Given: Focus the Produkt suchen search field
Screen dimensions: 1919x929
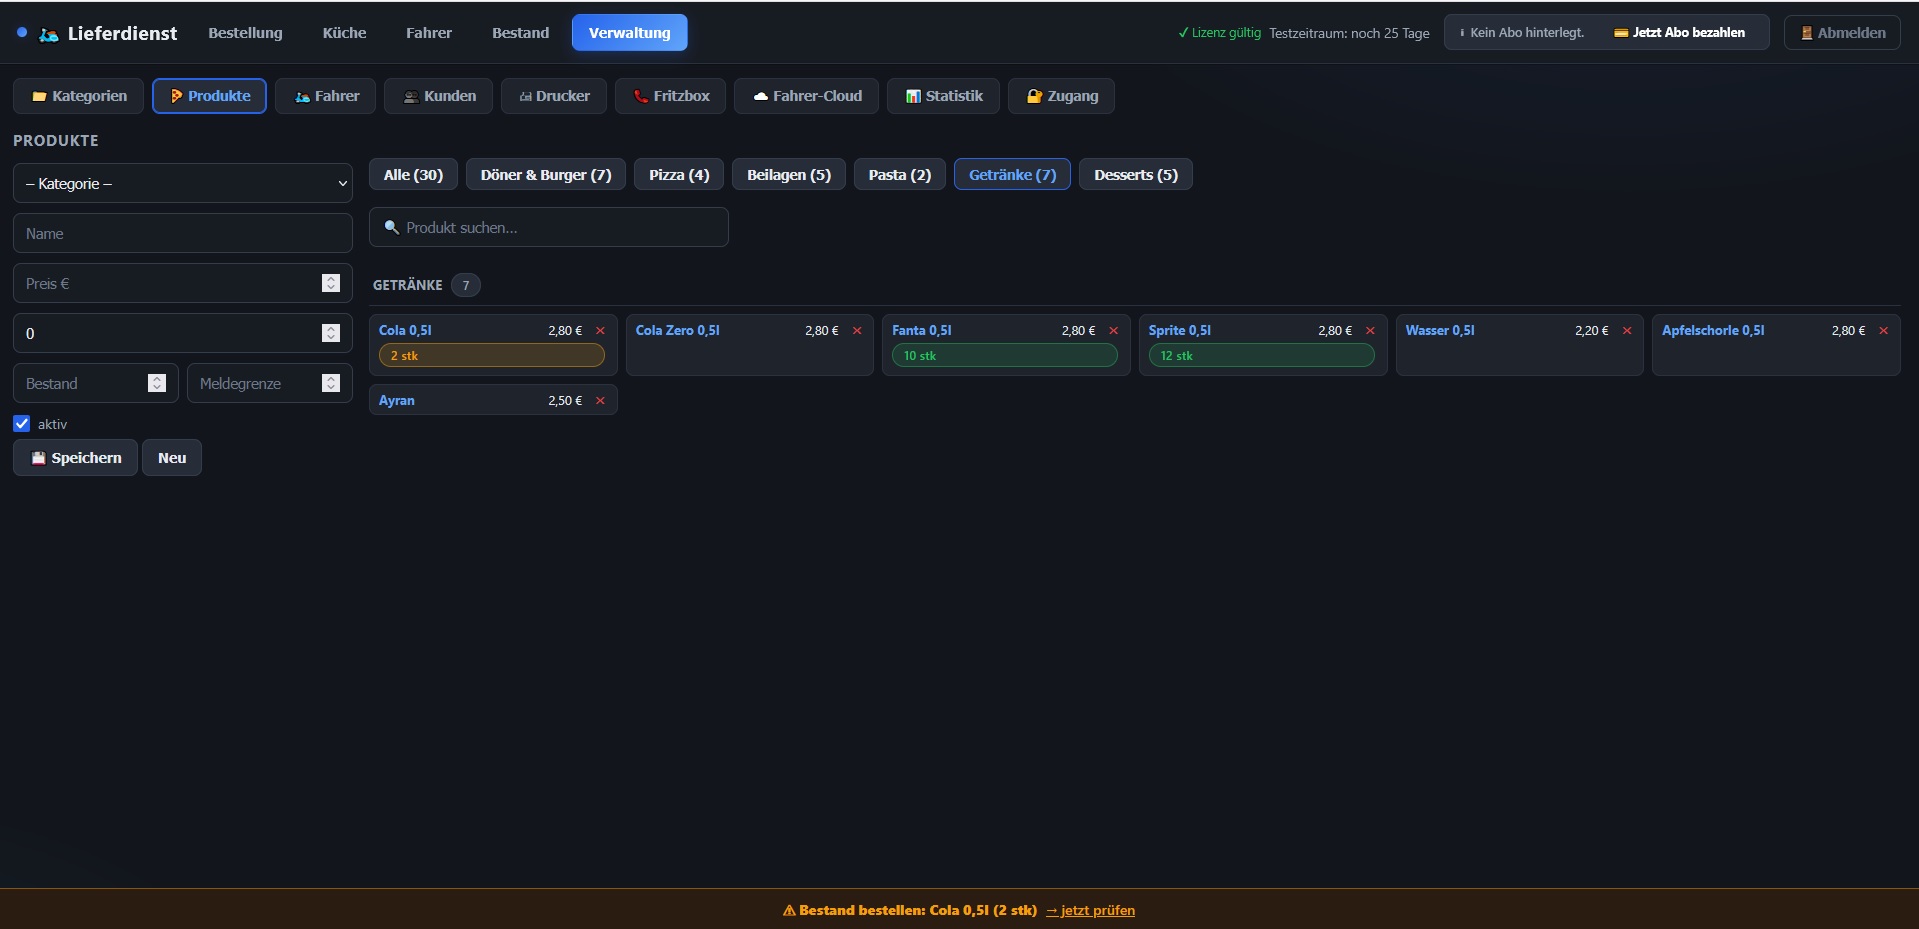Looking at the screenshot, I should (x=549, y=227).
